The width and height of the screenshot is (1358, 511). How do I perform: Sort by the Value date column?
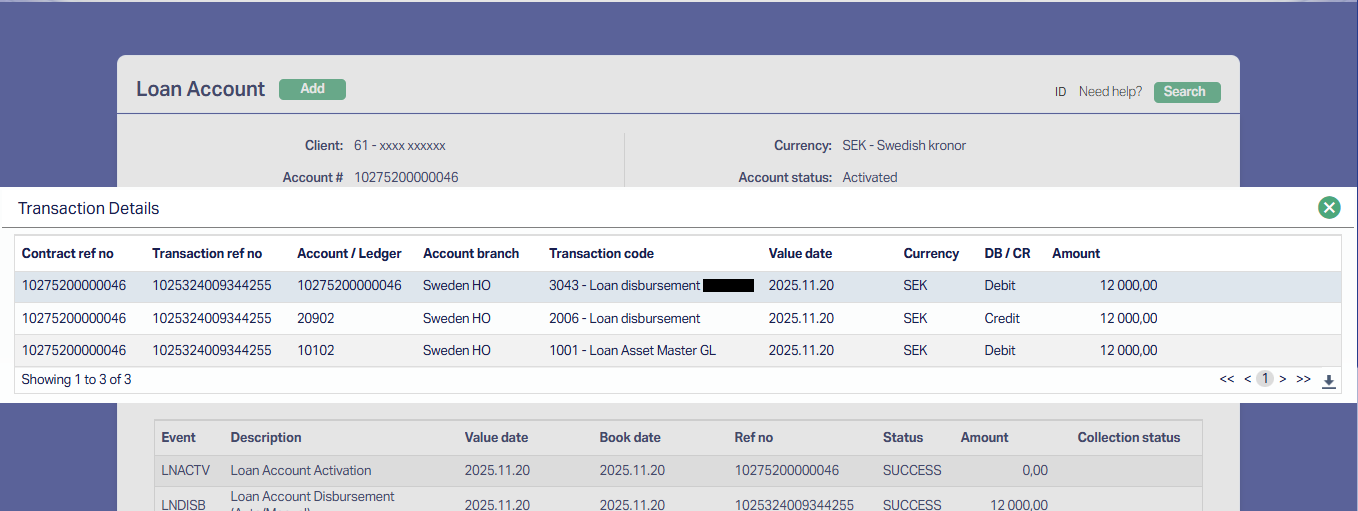click(800, 254)
